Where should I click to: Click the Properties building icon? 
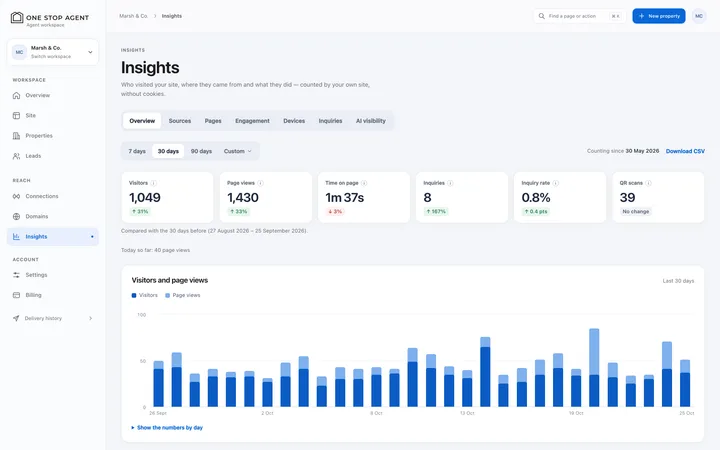click(x=17, y=136)
